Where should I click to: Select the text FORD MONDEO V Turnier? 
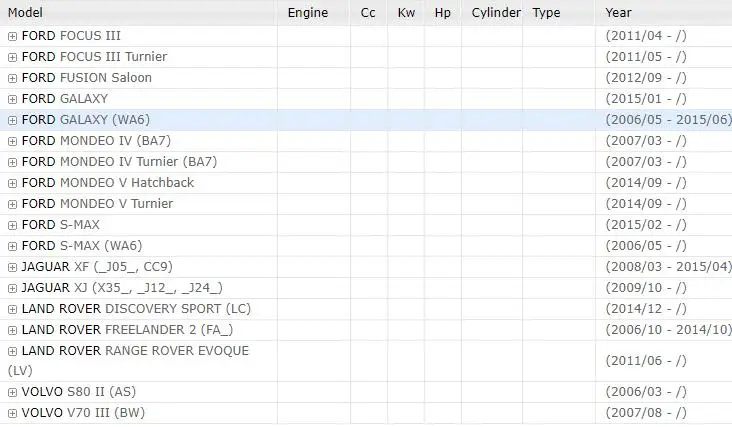(97, 203)
